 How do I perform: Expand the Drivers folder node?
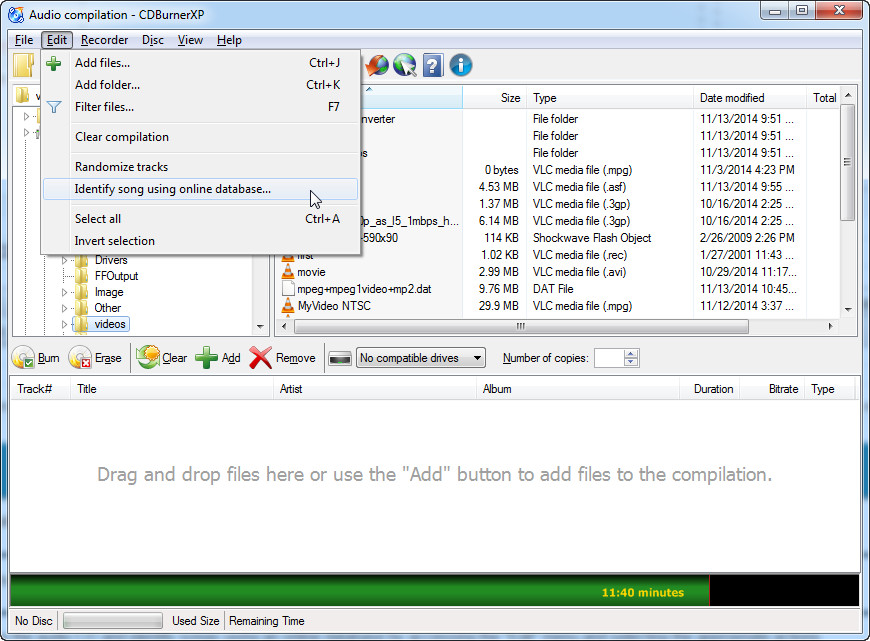coord(64,260)
